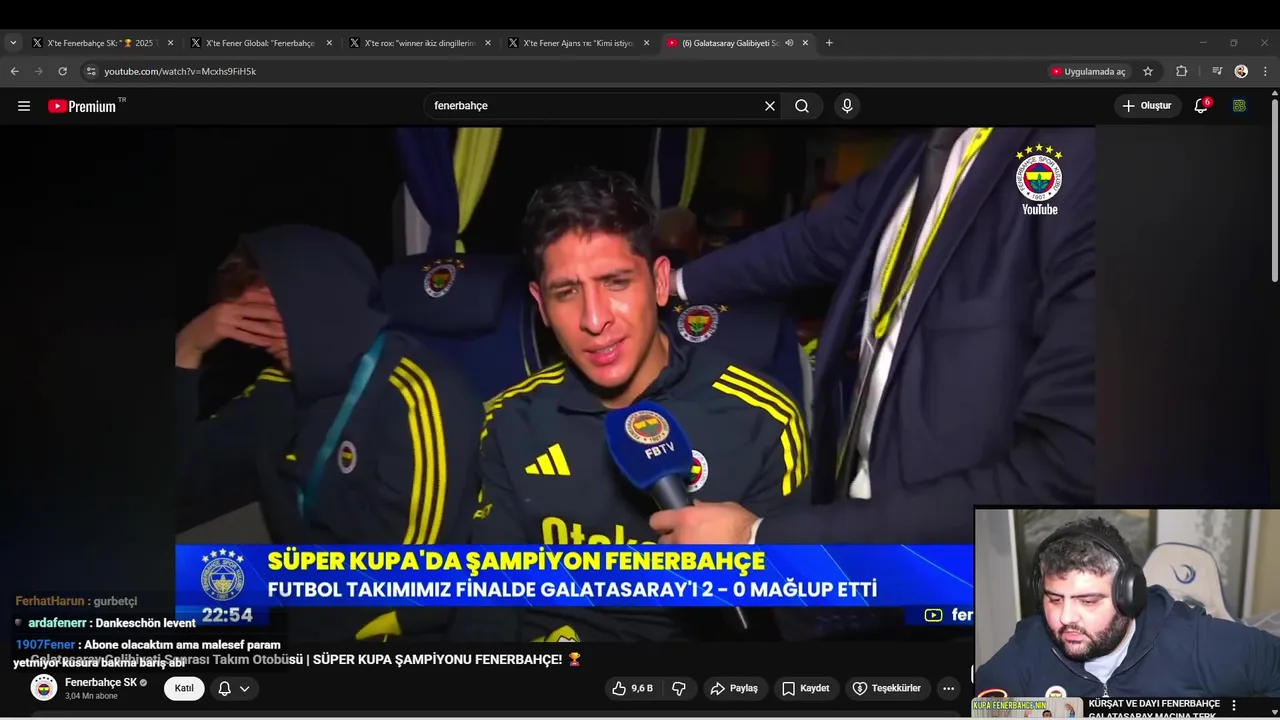
Task: Click the video title SÜPER KUPA ŞAMPİYONU
Action: tap(435, 659)
